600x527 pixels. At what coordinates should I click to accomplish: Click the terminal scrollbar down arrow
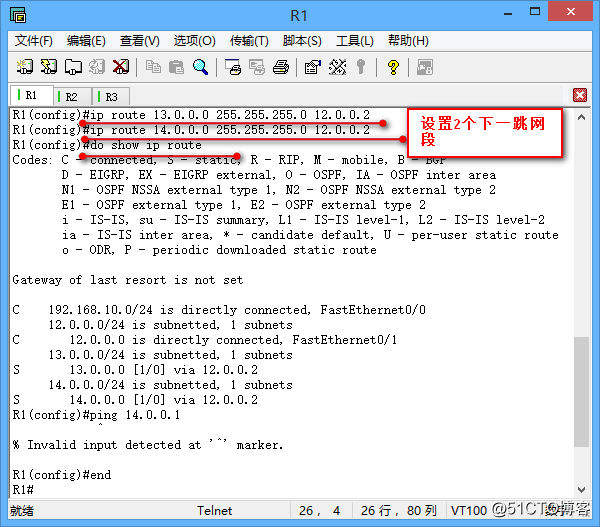tap(581, 489)
